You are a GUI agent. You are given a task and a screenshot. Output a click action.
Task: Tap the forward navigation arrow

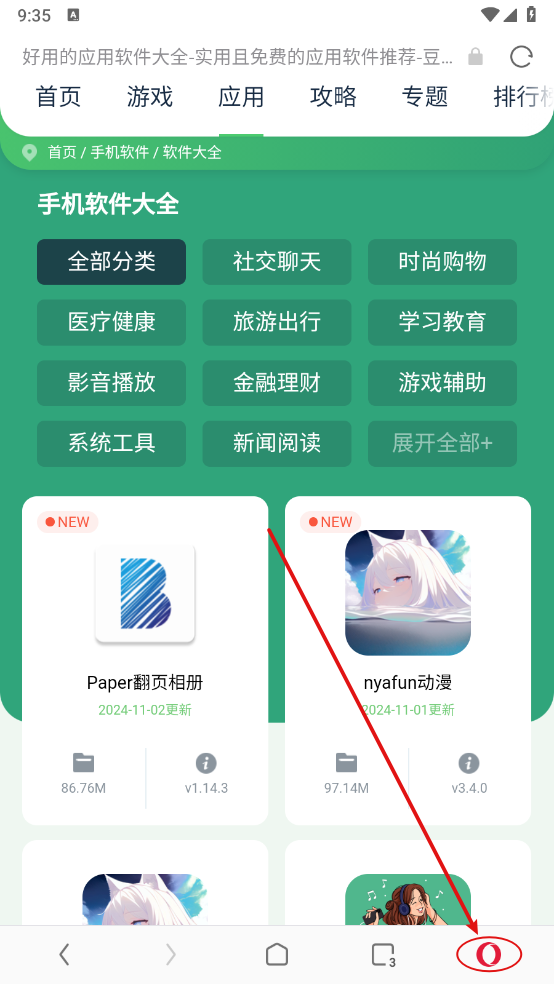171,955
